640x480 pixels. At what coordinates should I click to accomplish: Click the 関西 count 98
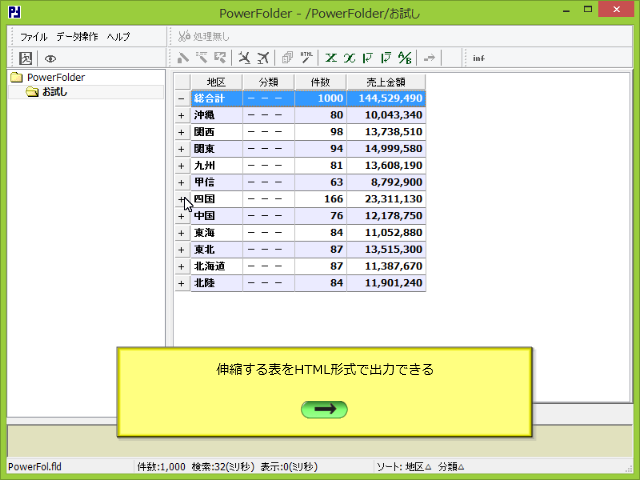tap(320, 132)
